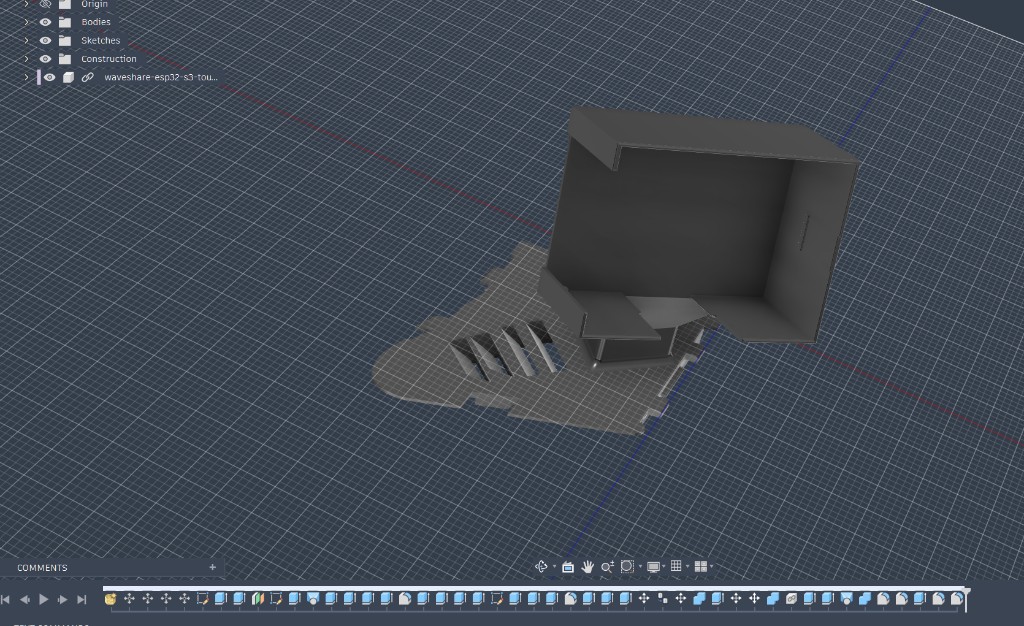Viewport: 1024px width, 626px height.
Task: Activate the Look At tool
Action: [x=568, y=567]
